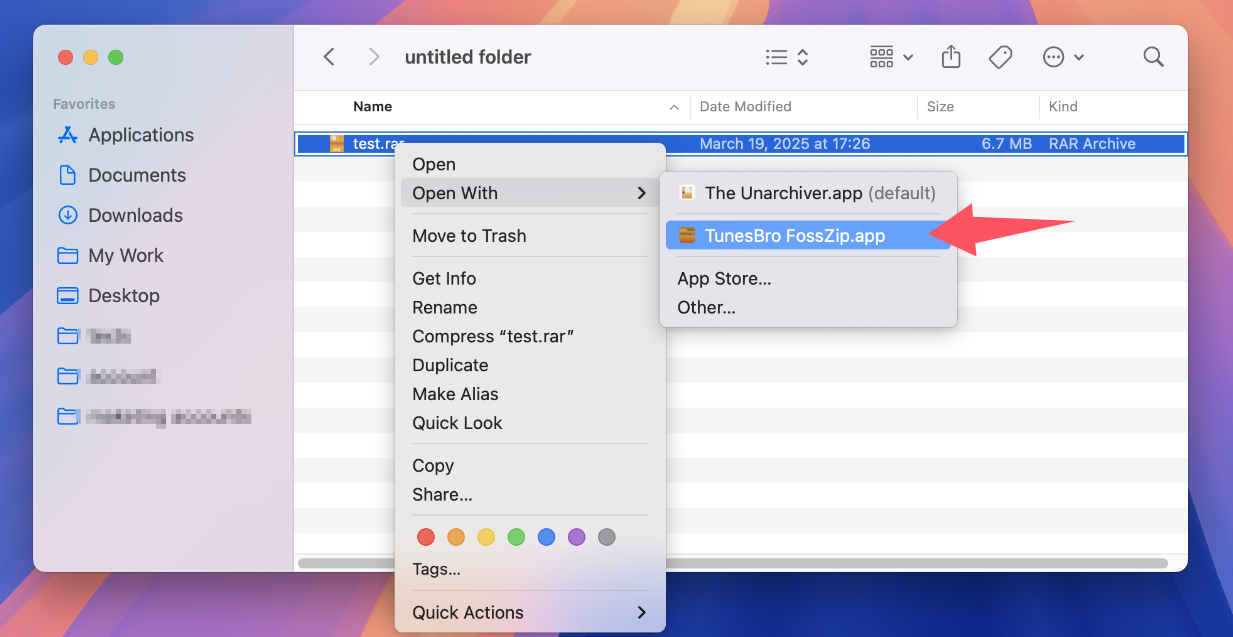Open the ellipsis action menu
Screen dimensions: 1233x637
point(1063,57)
